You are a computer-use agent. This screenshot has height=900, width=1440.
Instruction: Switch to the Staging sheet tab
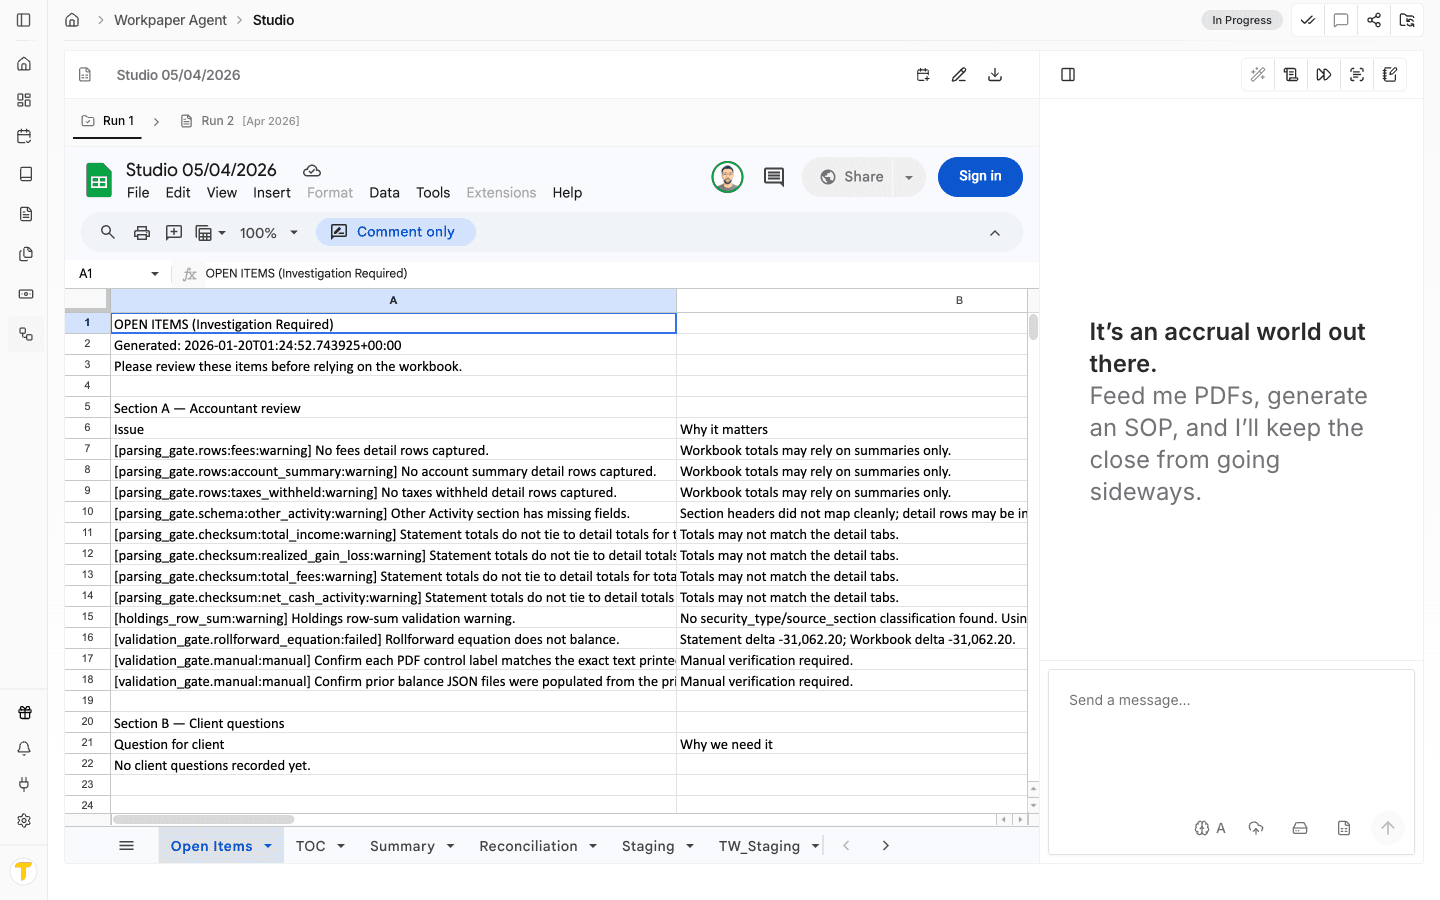(x=648, y=846)
